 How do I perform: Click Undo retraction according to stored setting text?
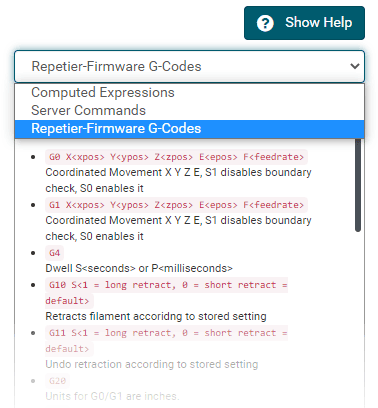point(152,364)
